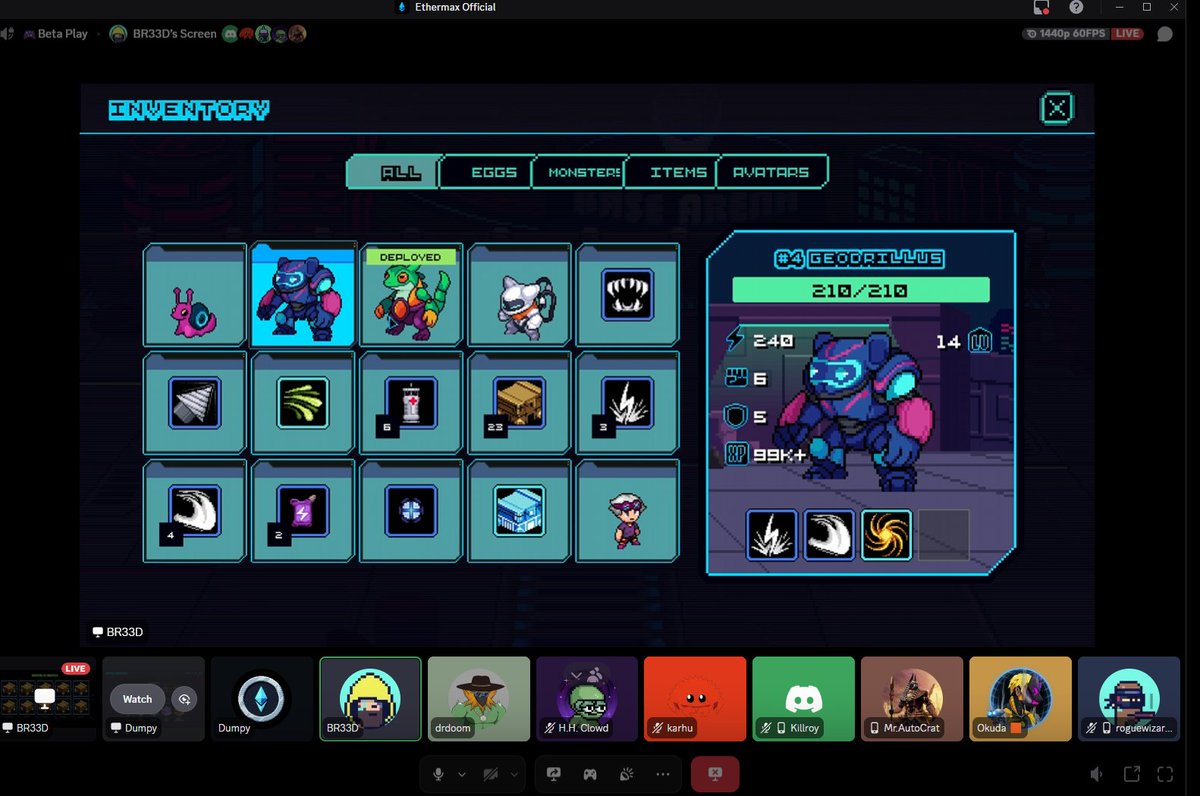Select Mr.AutoCrat's participant tile
The image size is (1200, 796).
911,698
